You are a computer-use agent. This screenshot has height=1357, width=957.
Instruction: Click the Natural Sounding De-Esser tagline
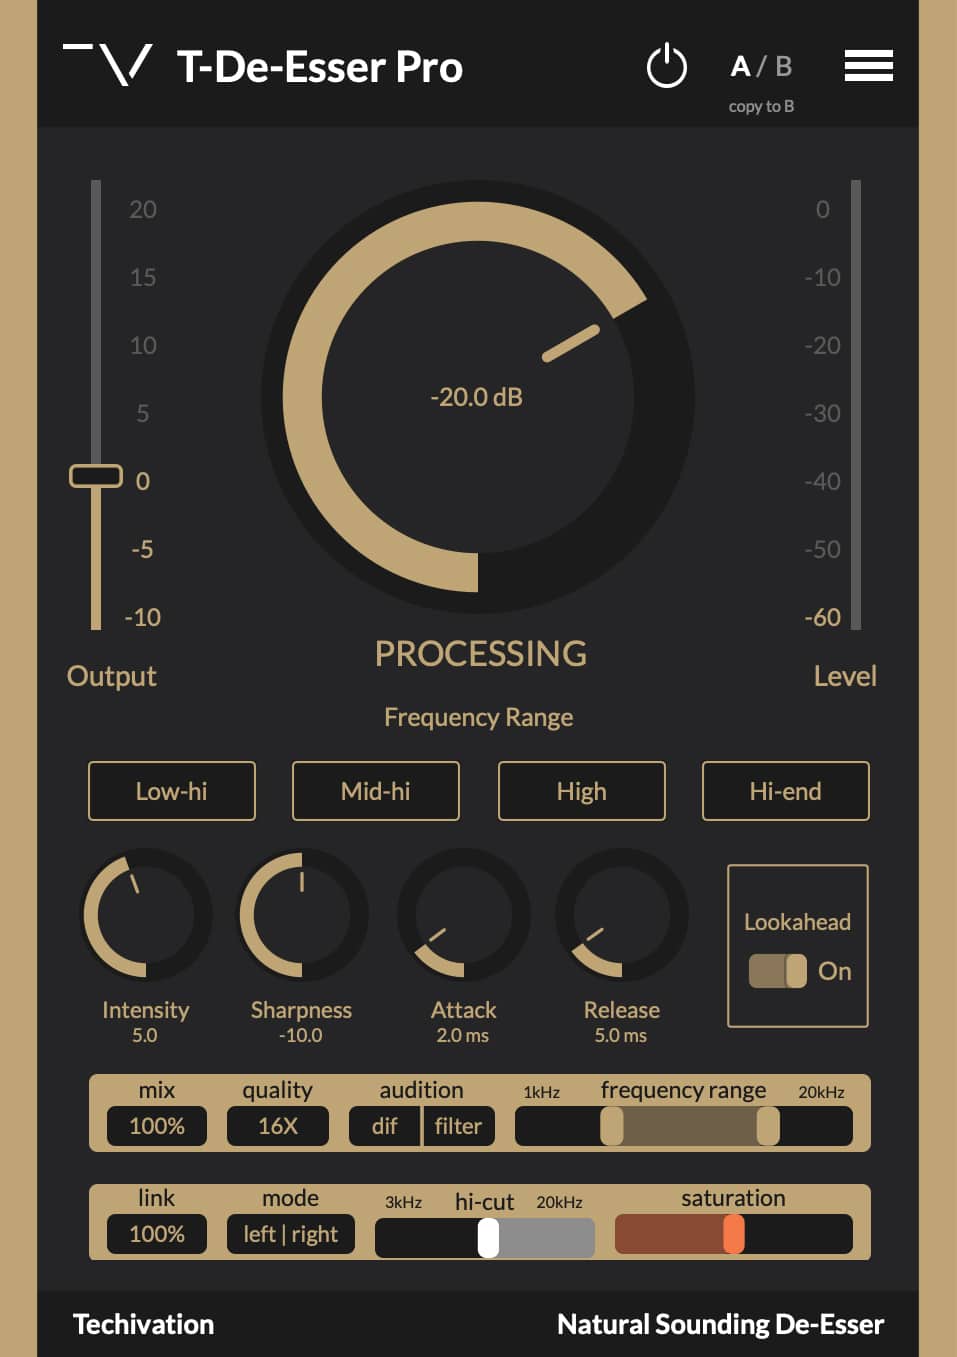(x=721, y=1324)
